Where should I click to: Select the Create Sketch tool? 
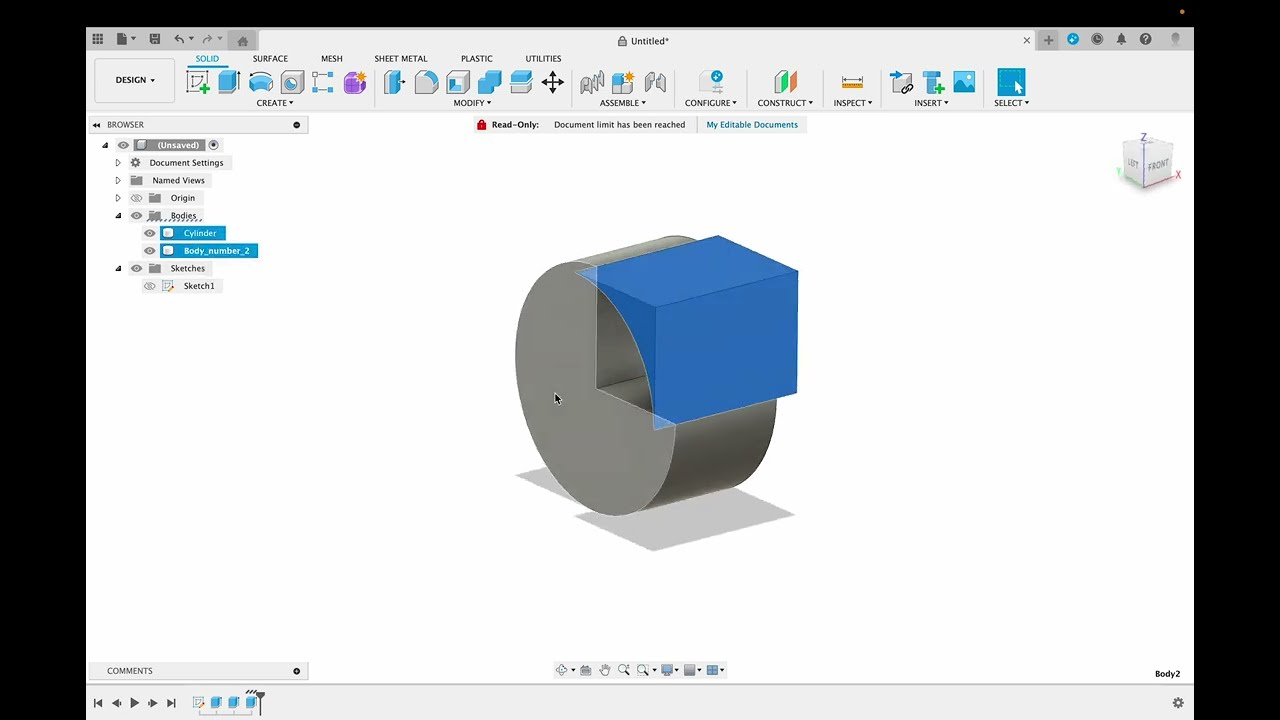pos(198,82)
